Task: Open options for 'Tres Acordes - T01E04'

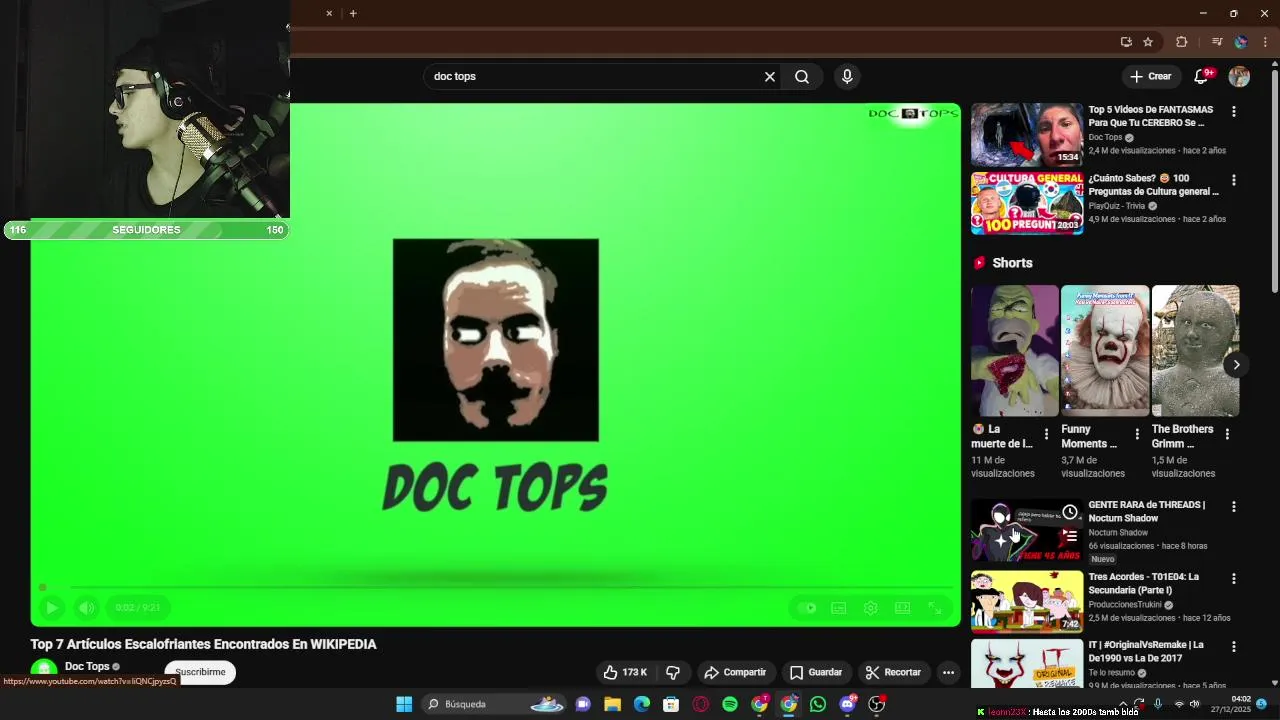Action: [1234, 579]
